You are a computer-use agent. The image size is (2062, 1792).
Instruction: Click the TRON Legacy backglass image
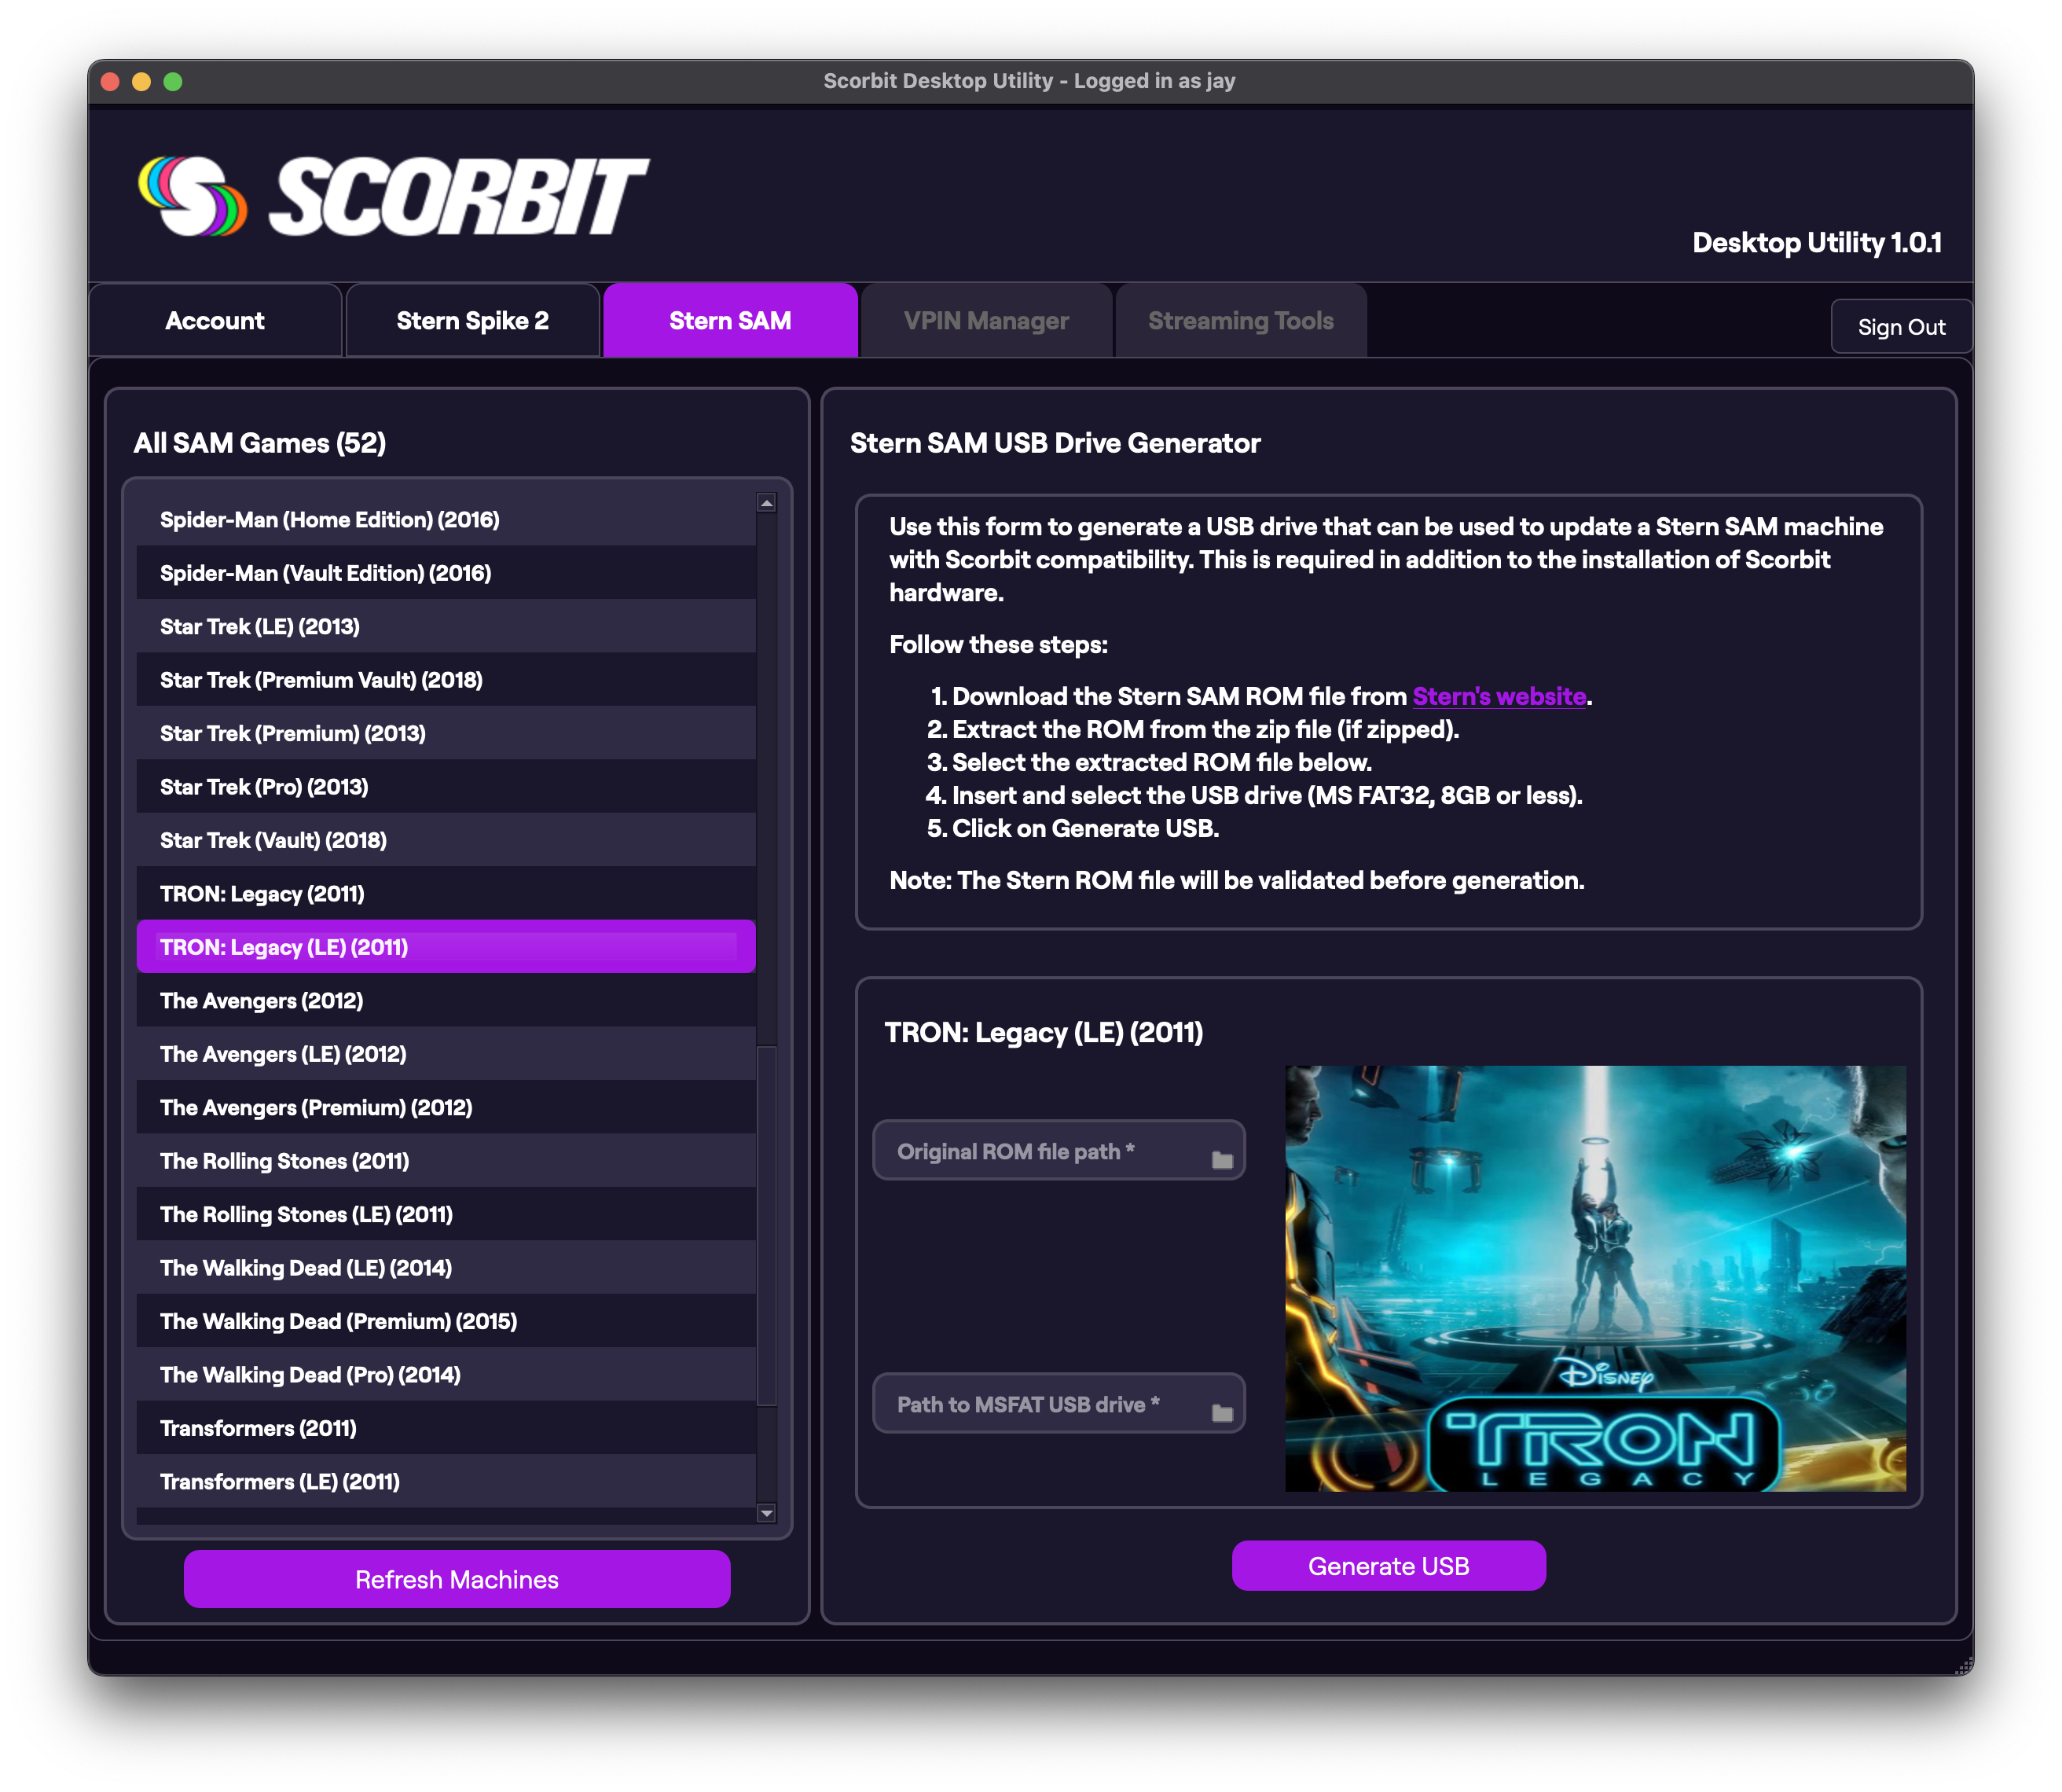1594,1278
